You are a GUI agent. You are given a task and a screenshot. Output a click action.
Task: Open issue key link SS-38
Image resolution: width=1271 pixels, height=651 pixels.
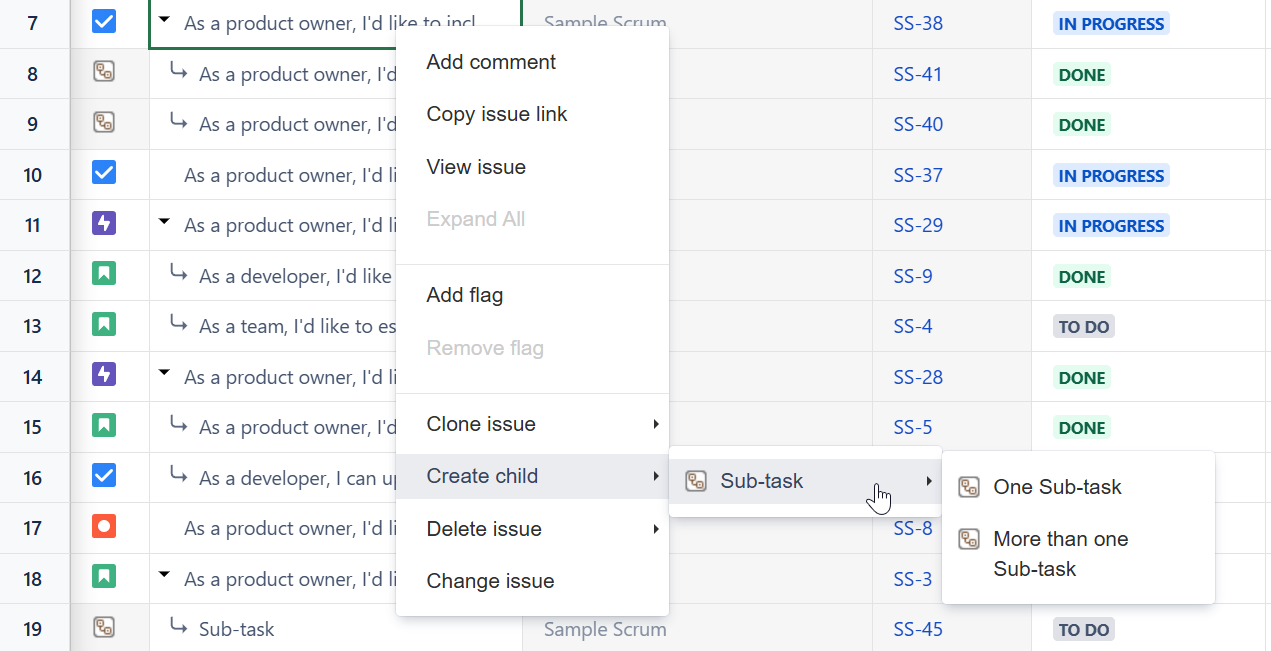(x=918, y=23)
